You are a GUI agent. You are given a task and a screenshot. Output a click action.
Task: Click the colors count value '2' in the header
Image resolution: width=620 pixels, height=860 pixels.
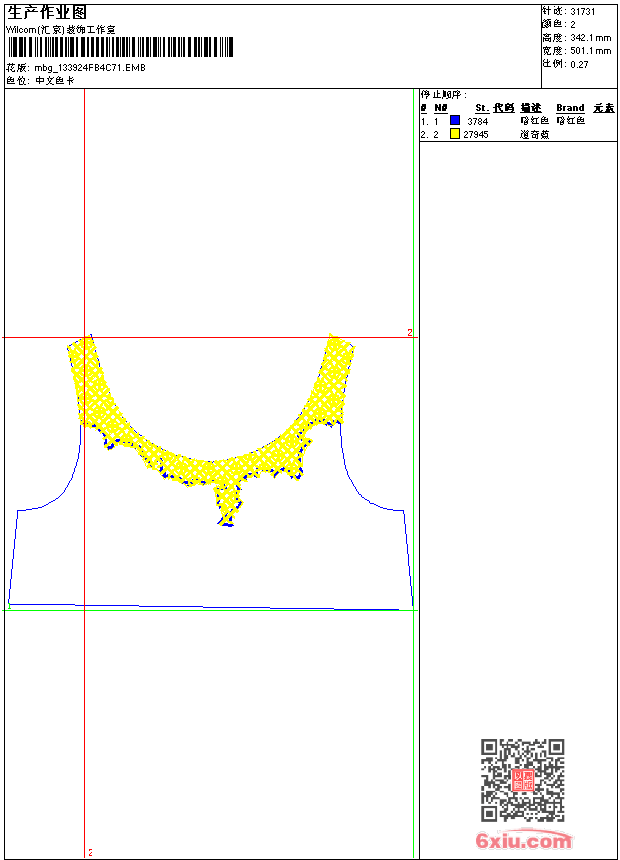[573, 25]
